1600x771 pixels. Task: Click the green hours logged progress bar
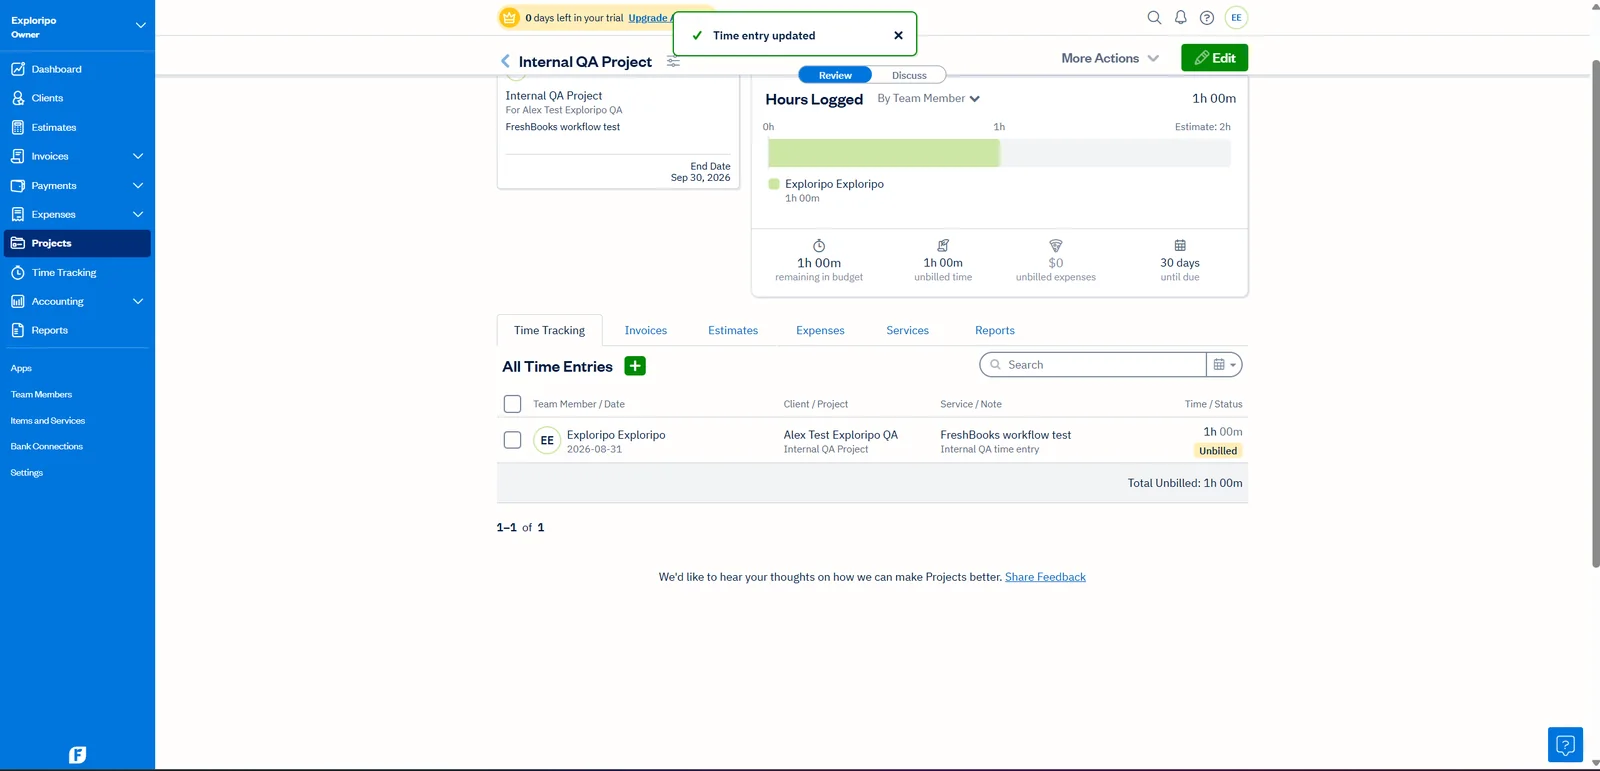(884, 153)
